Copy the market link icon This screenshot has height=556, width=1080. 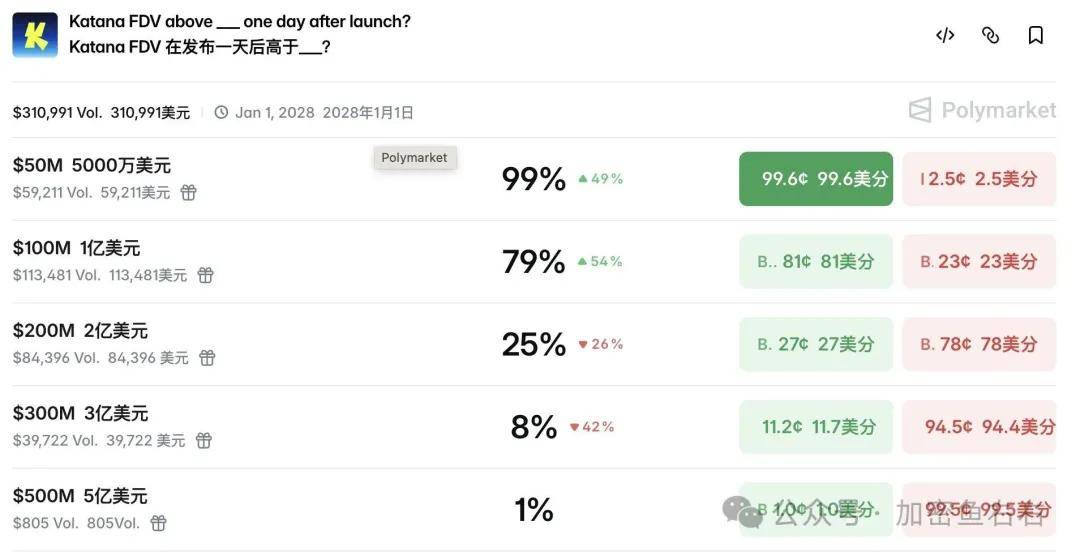991,35
